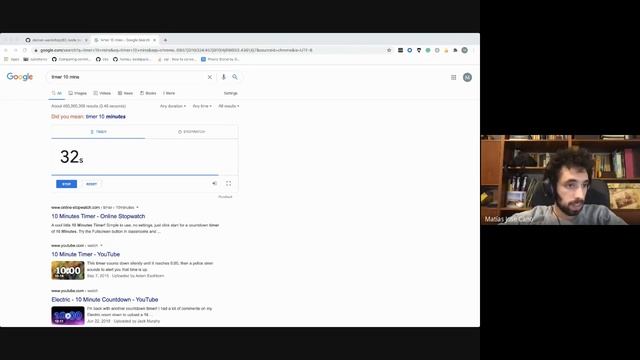The height and width of the screenshot is (360, 640).
Task: Open the Videos search tab
Action: coord(102,93)
